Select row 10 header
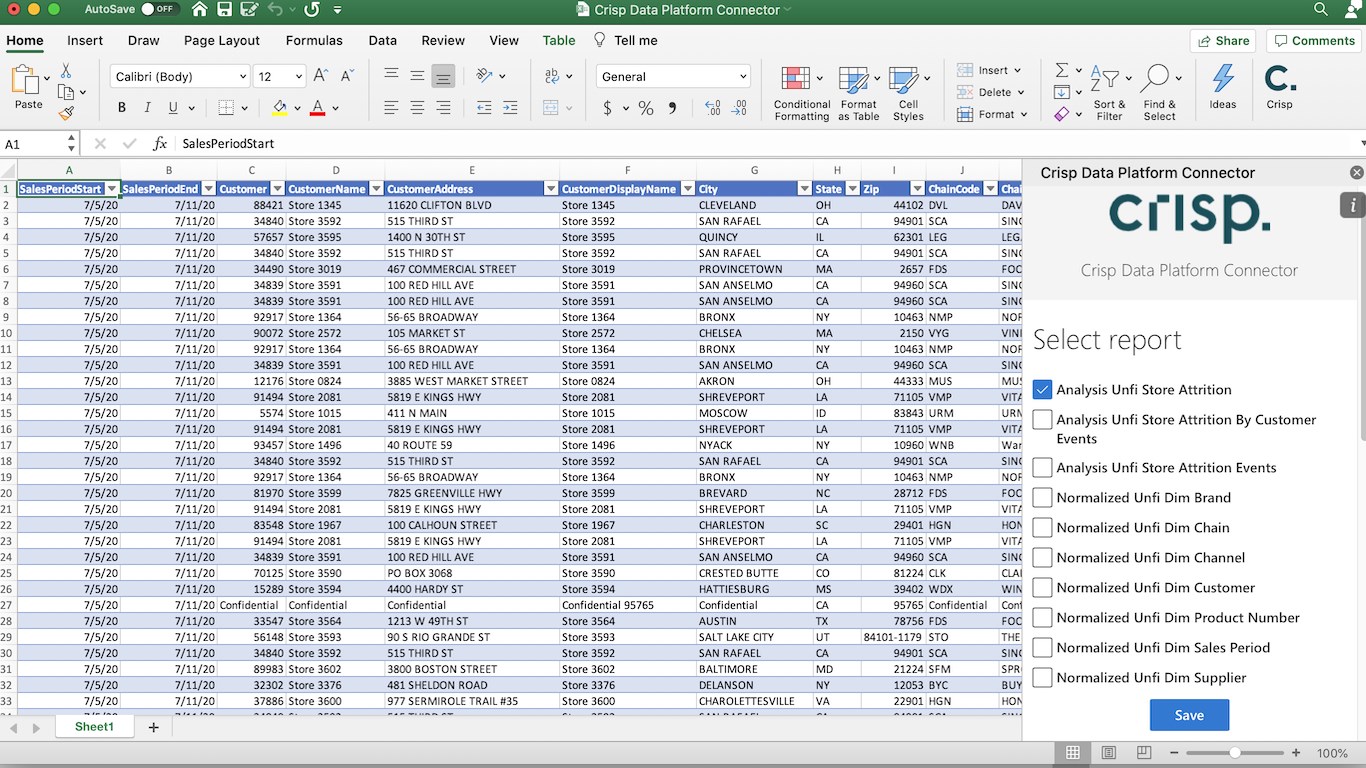This screenshot has height=768, width=1366. coord(8,333)
